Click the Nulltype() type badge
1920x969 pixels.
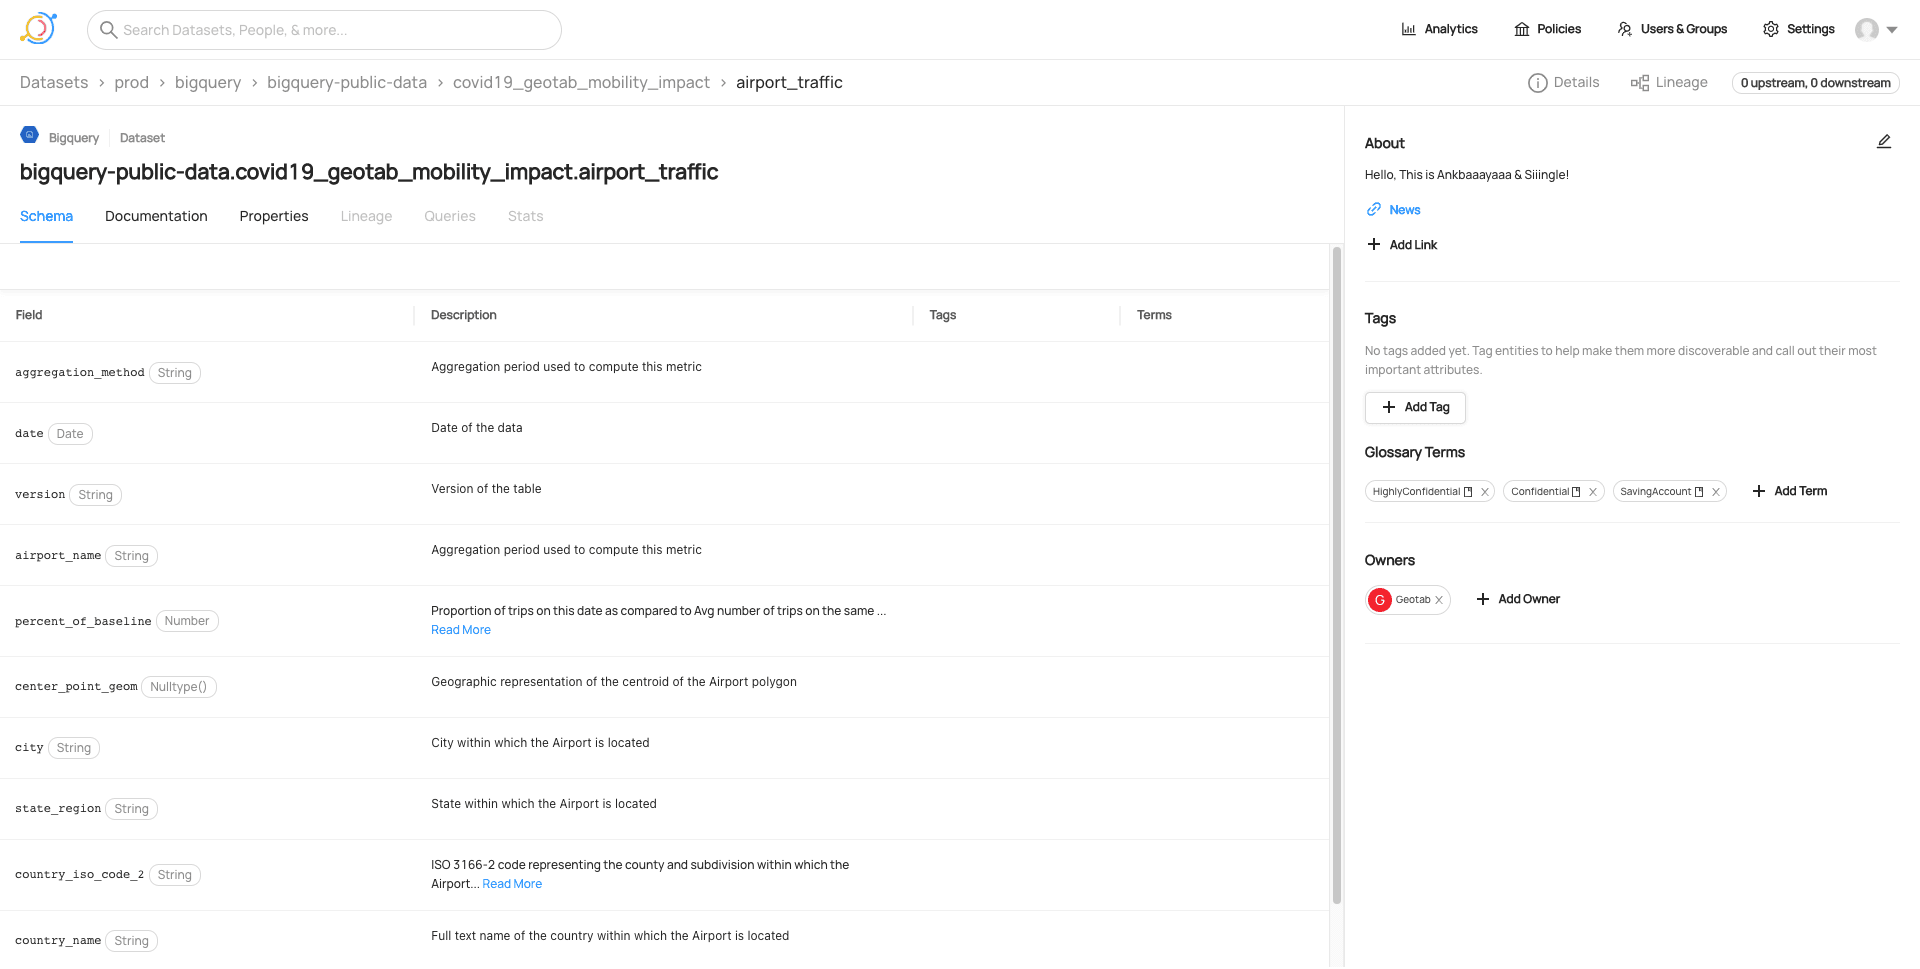pos(179,687)
